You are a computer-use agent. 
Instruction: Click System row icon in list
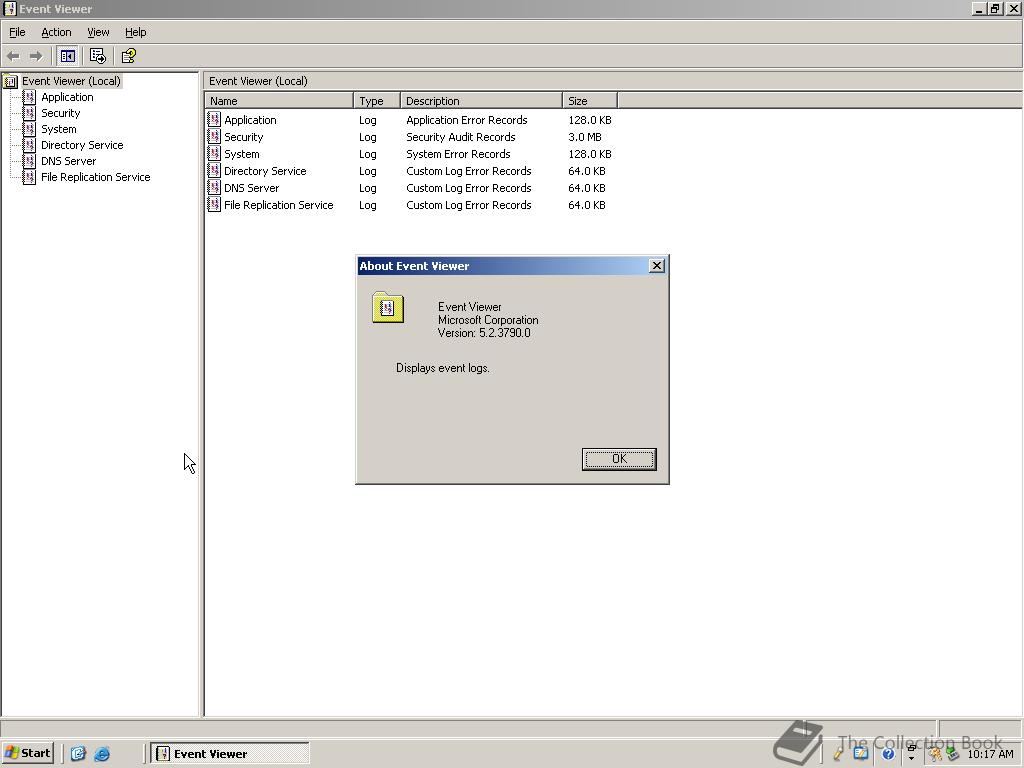214,153
